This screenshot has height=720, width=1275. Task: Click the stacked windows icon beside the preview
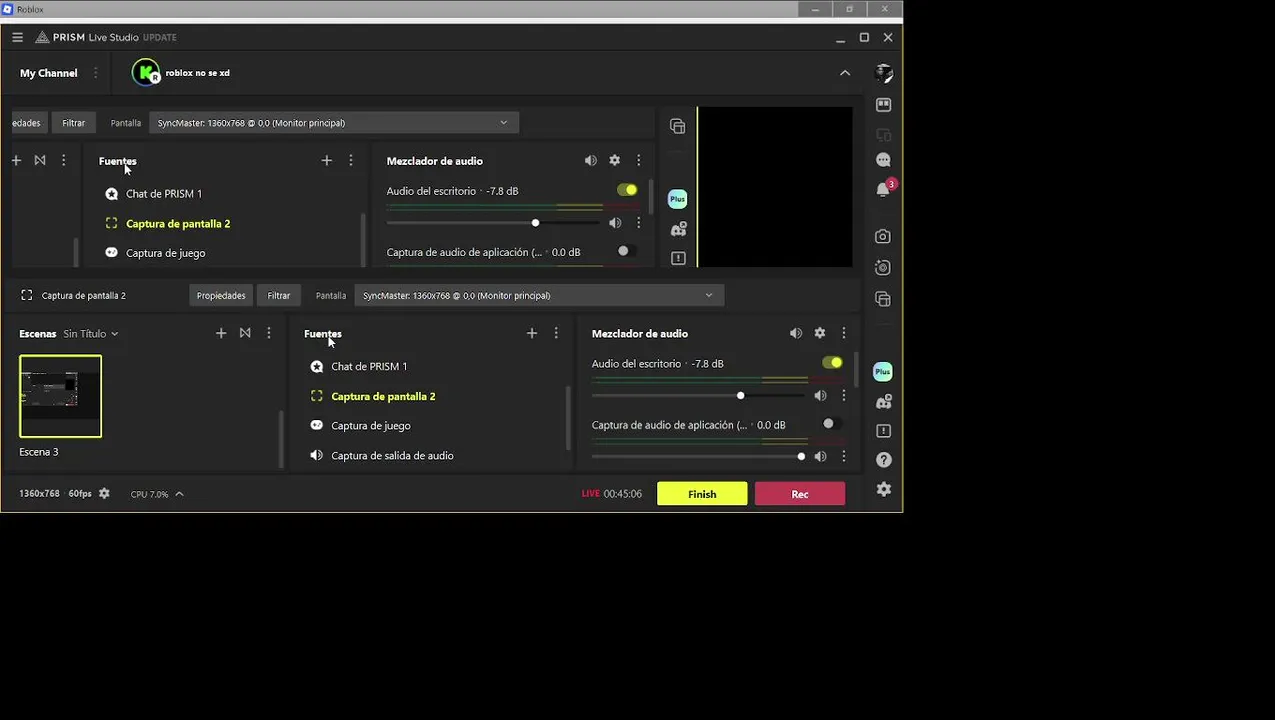point(678,126)
